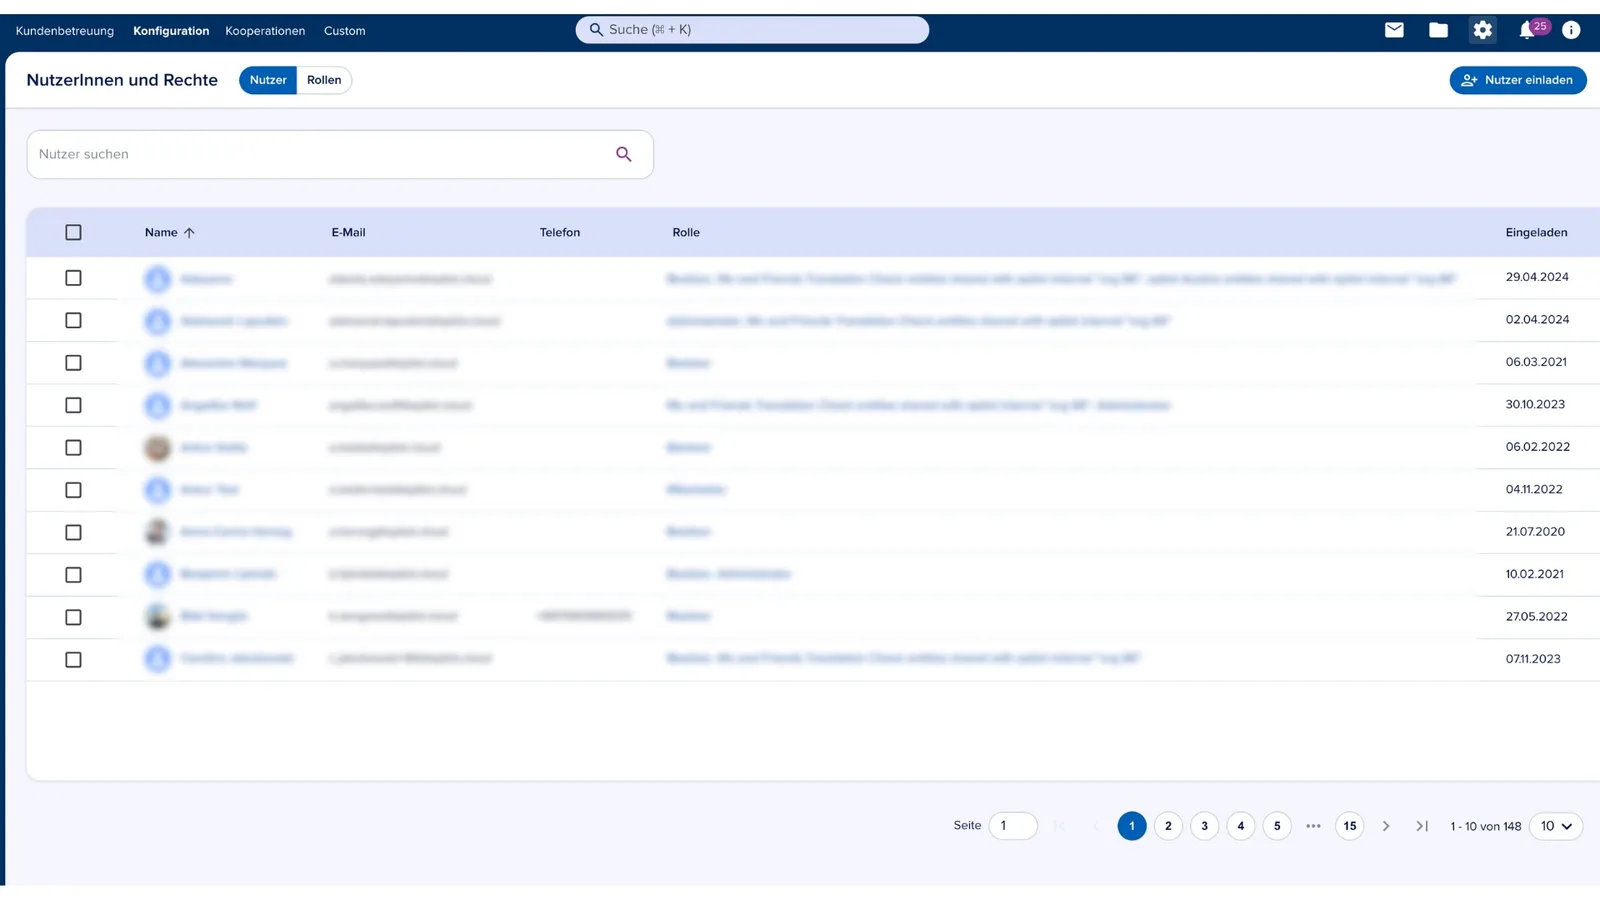Click avatar in row dated 04.11.2022

point(157,490)
